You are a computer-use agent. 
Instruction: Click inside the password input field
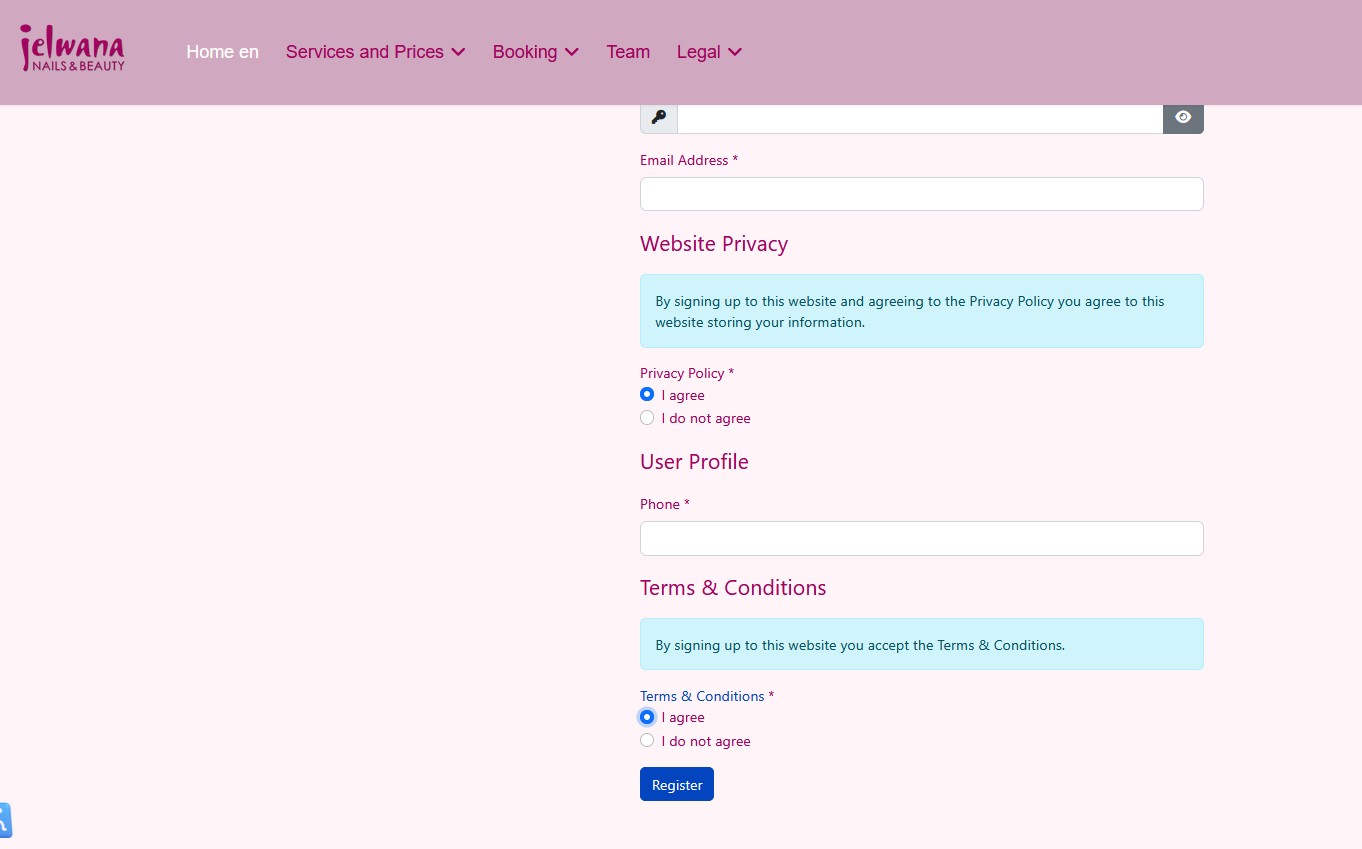[920, 117]
